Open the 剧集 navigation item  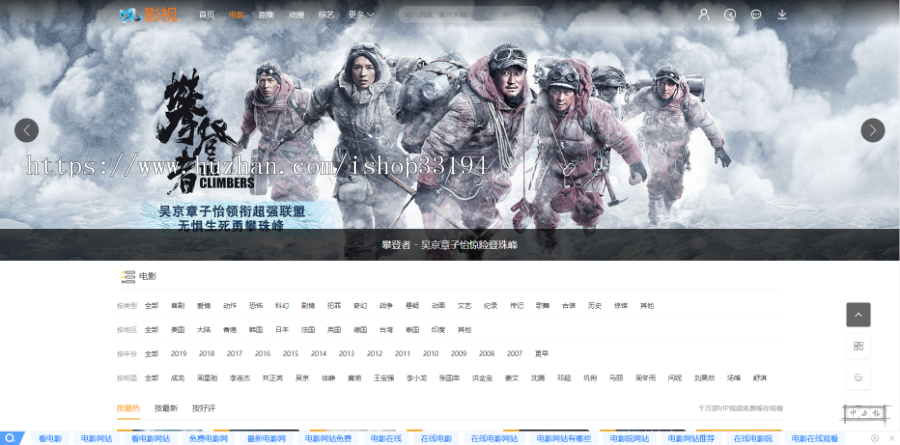pyautogui.click(x=266, y=15)
